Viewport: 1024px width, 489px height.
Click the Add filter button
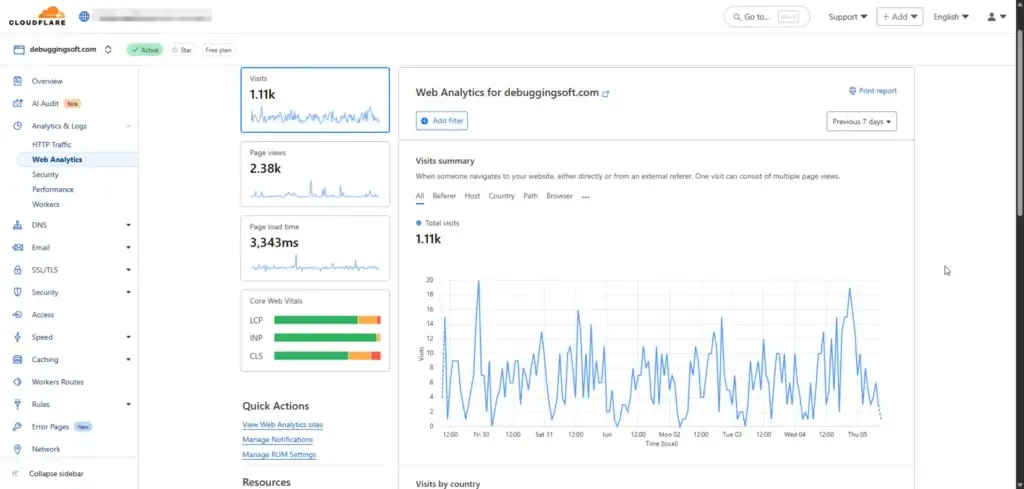[x=442, y=121]
